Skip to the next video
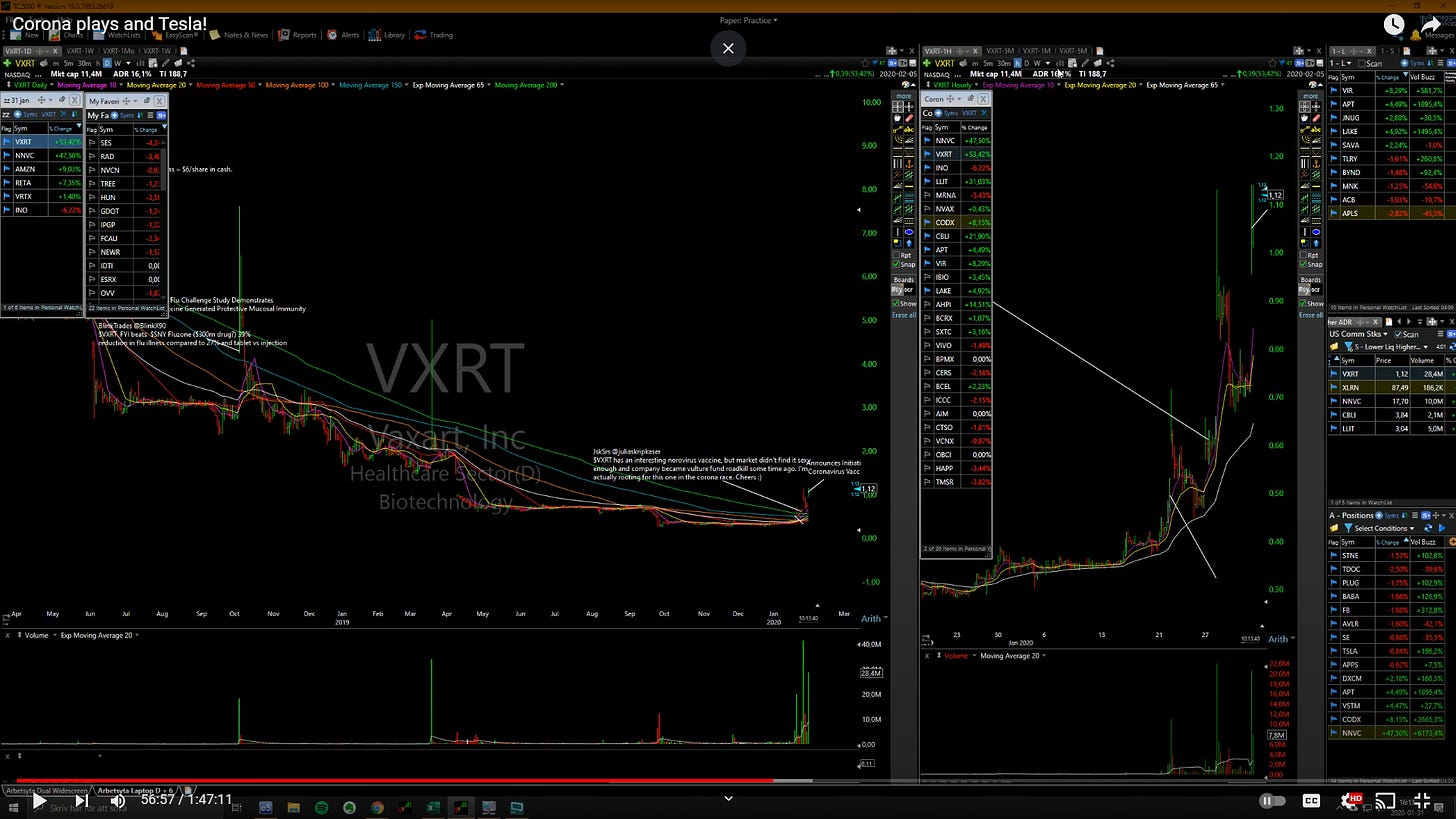 (x=81, y=800)
